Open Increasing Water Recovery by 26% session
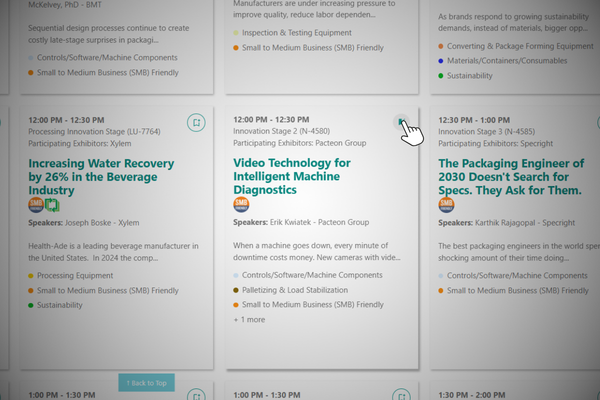The height and width of the screenshot is (400, 600). [101, 177]
